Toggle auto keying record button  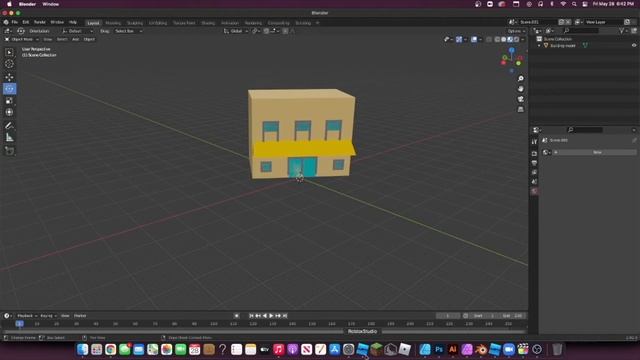[236, 316]
